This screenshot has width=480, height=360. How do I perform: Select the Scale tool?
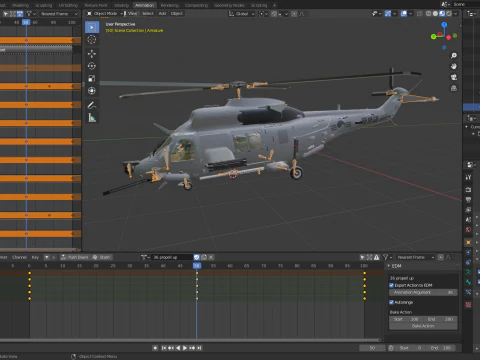(92, 78)
